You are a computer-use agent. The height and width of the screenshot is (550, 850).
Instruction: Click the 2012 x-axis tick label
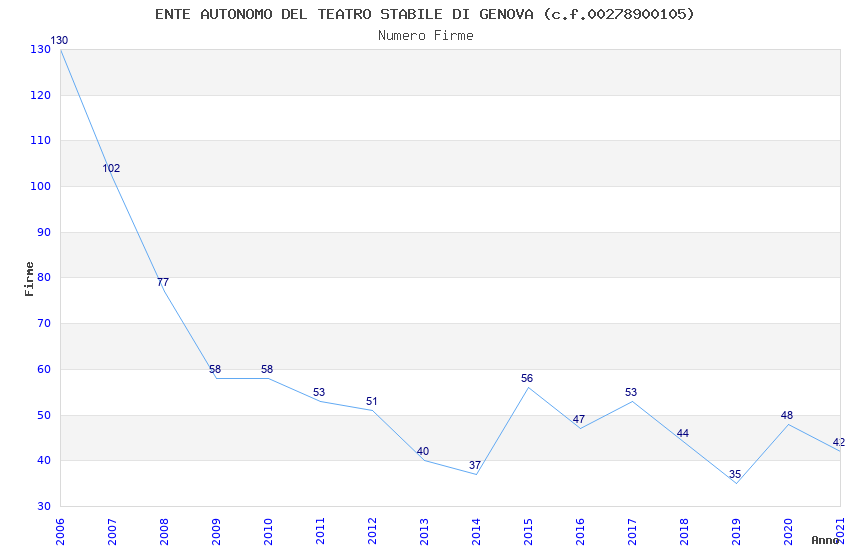(372, 531)
